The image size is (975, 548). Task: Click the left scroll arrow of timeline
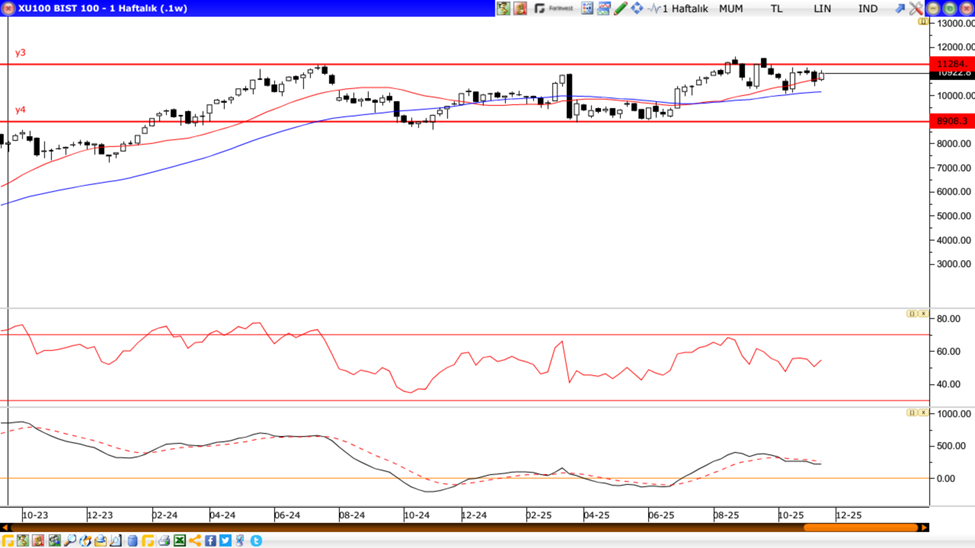(5, 527)
